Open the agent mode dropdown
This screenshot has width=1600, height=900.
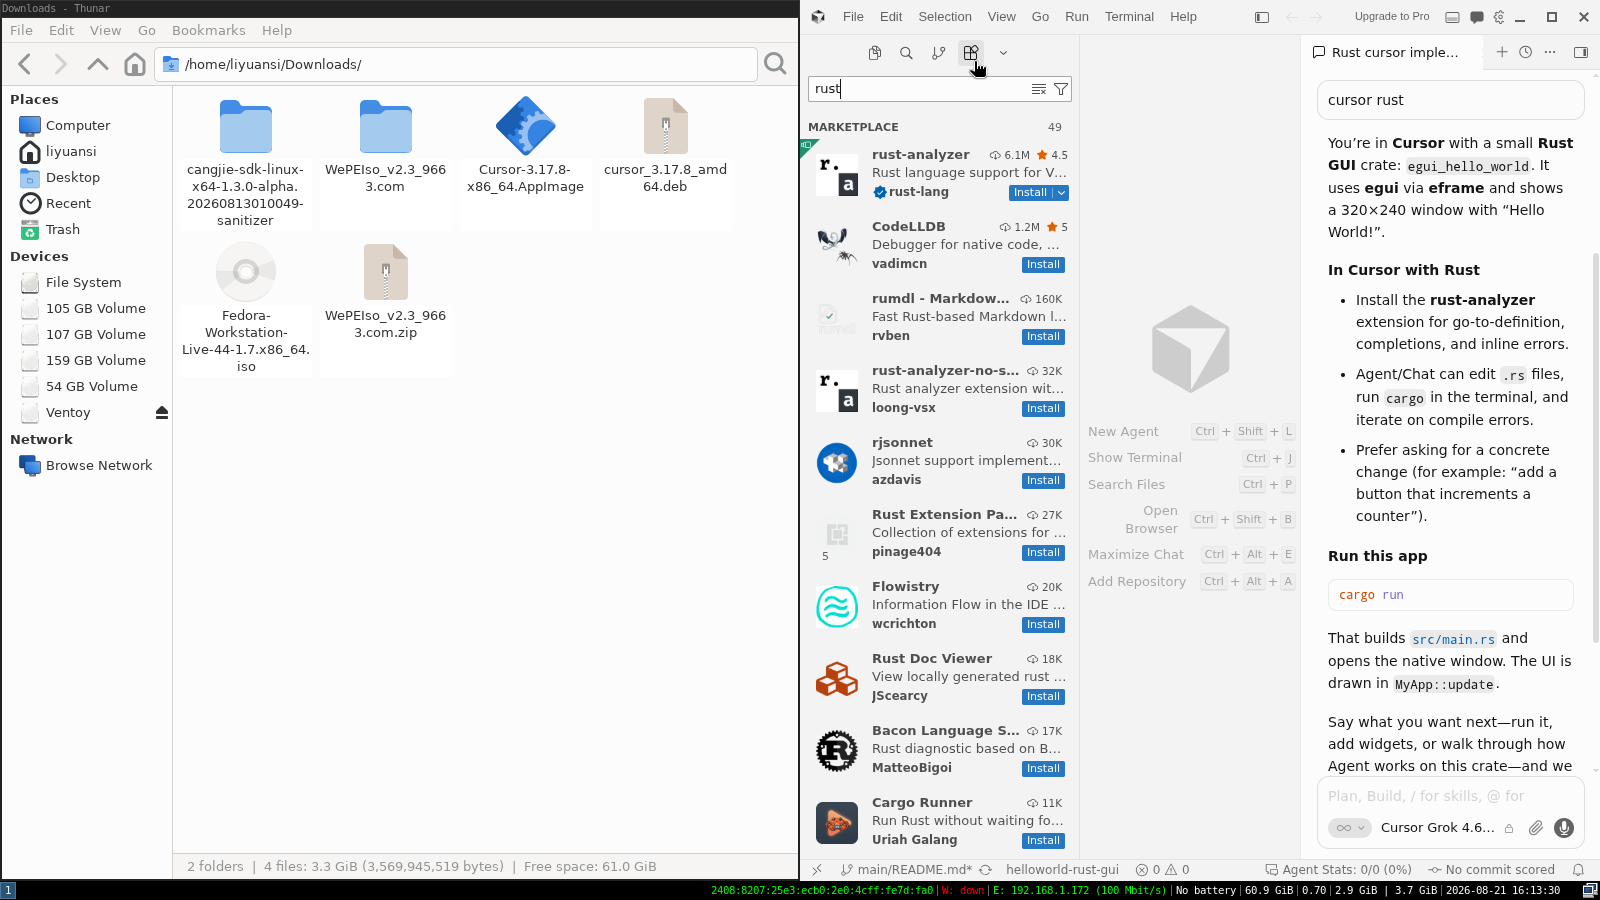click(x=1349, y=828)
